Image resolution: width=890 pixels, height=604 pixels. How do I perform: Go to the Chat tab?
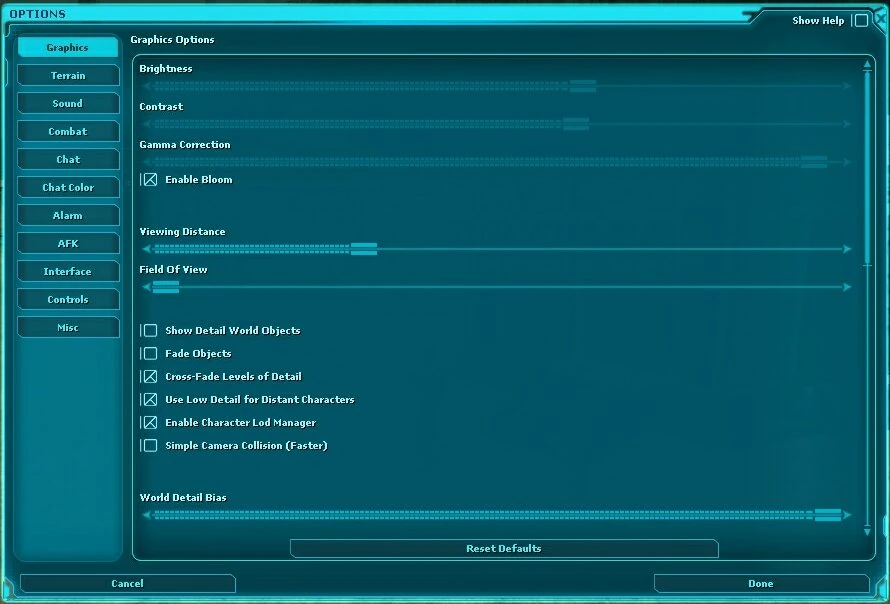click(x=68, y=159)
